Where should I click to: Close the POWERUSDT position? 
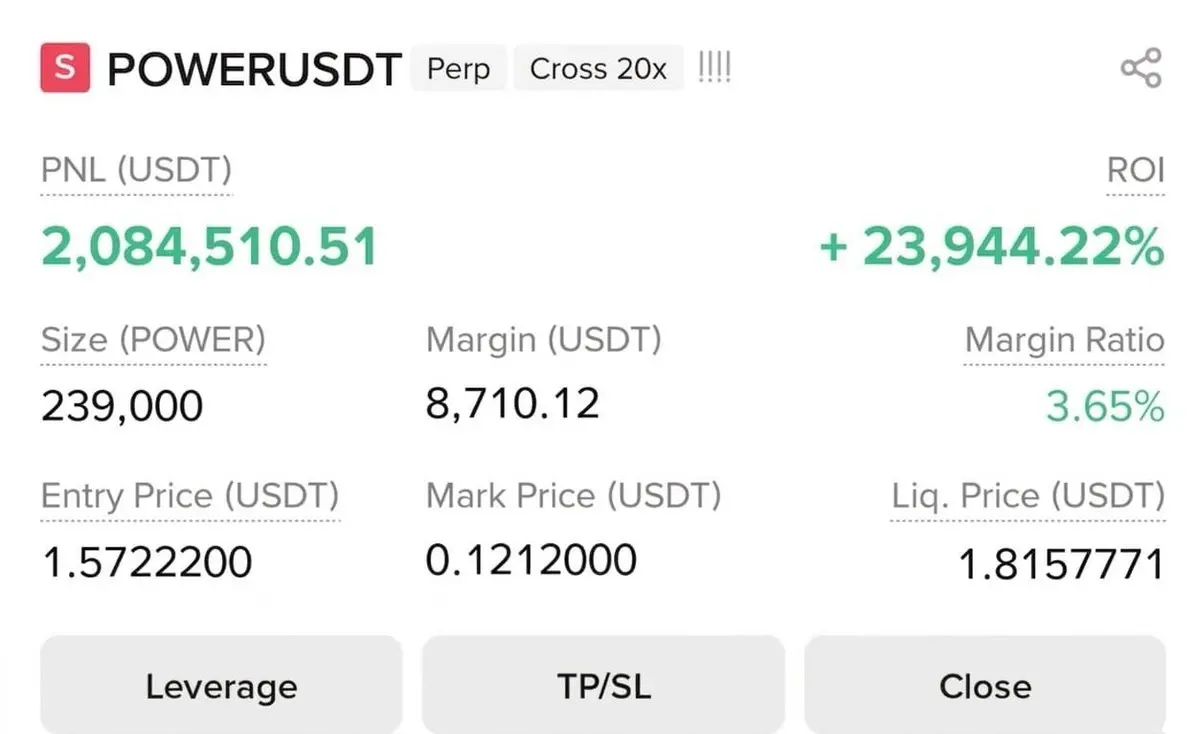[x=985, y=685]
